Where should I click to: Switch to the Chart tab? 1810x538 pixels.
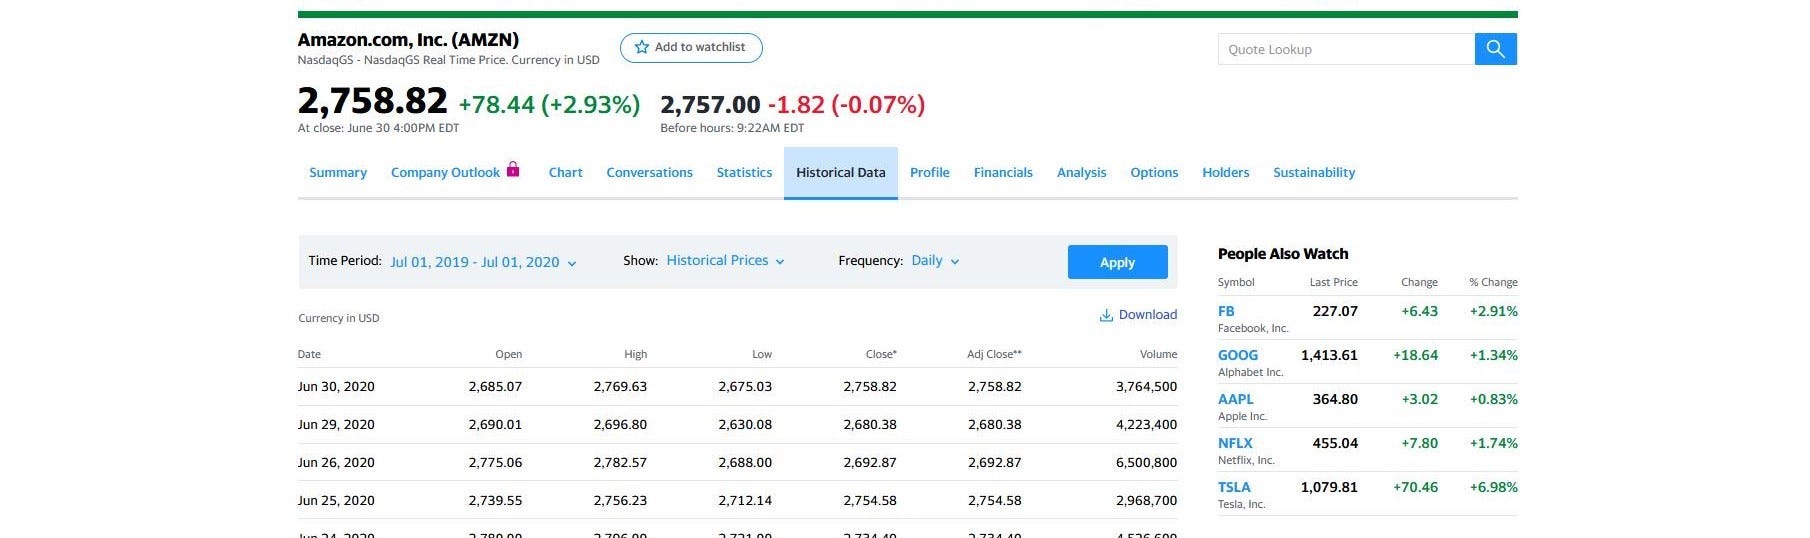pos(565,173)
